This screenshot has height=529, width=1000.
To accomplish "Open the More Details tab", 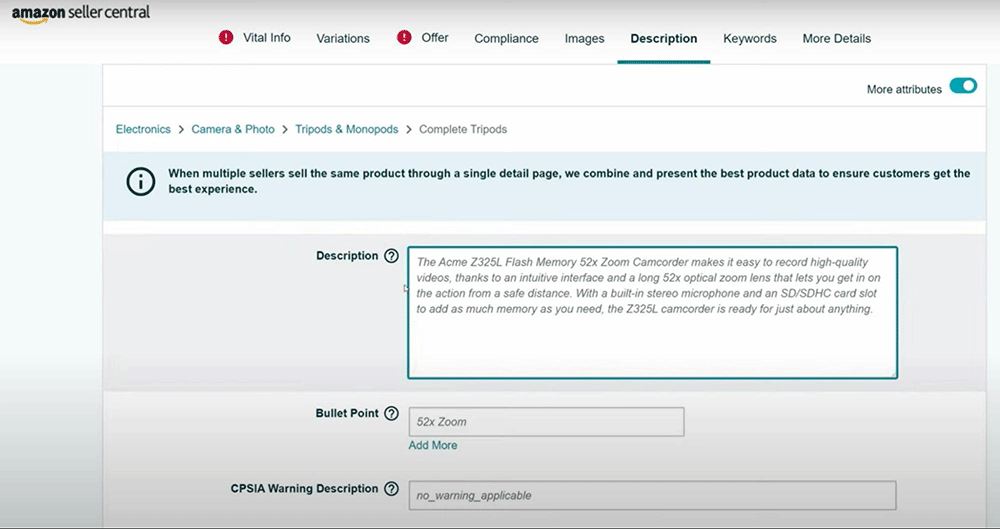I will tap(836, 39).
